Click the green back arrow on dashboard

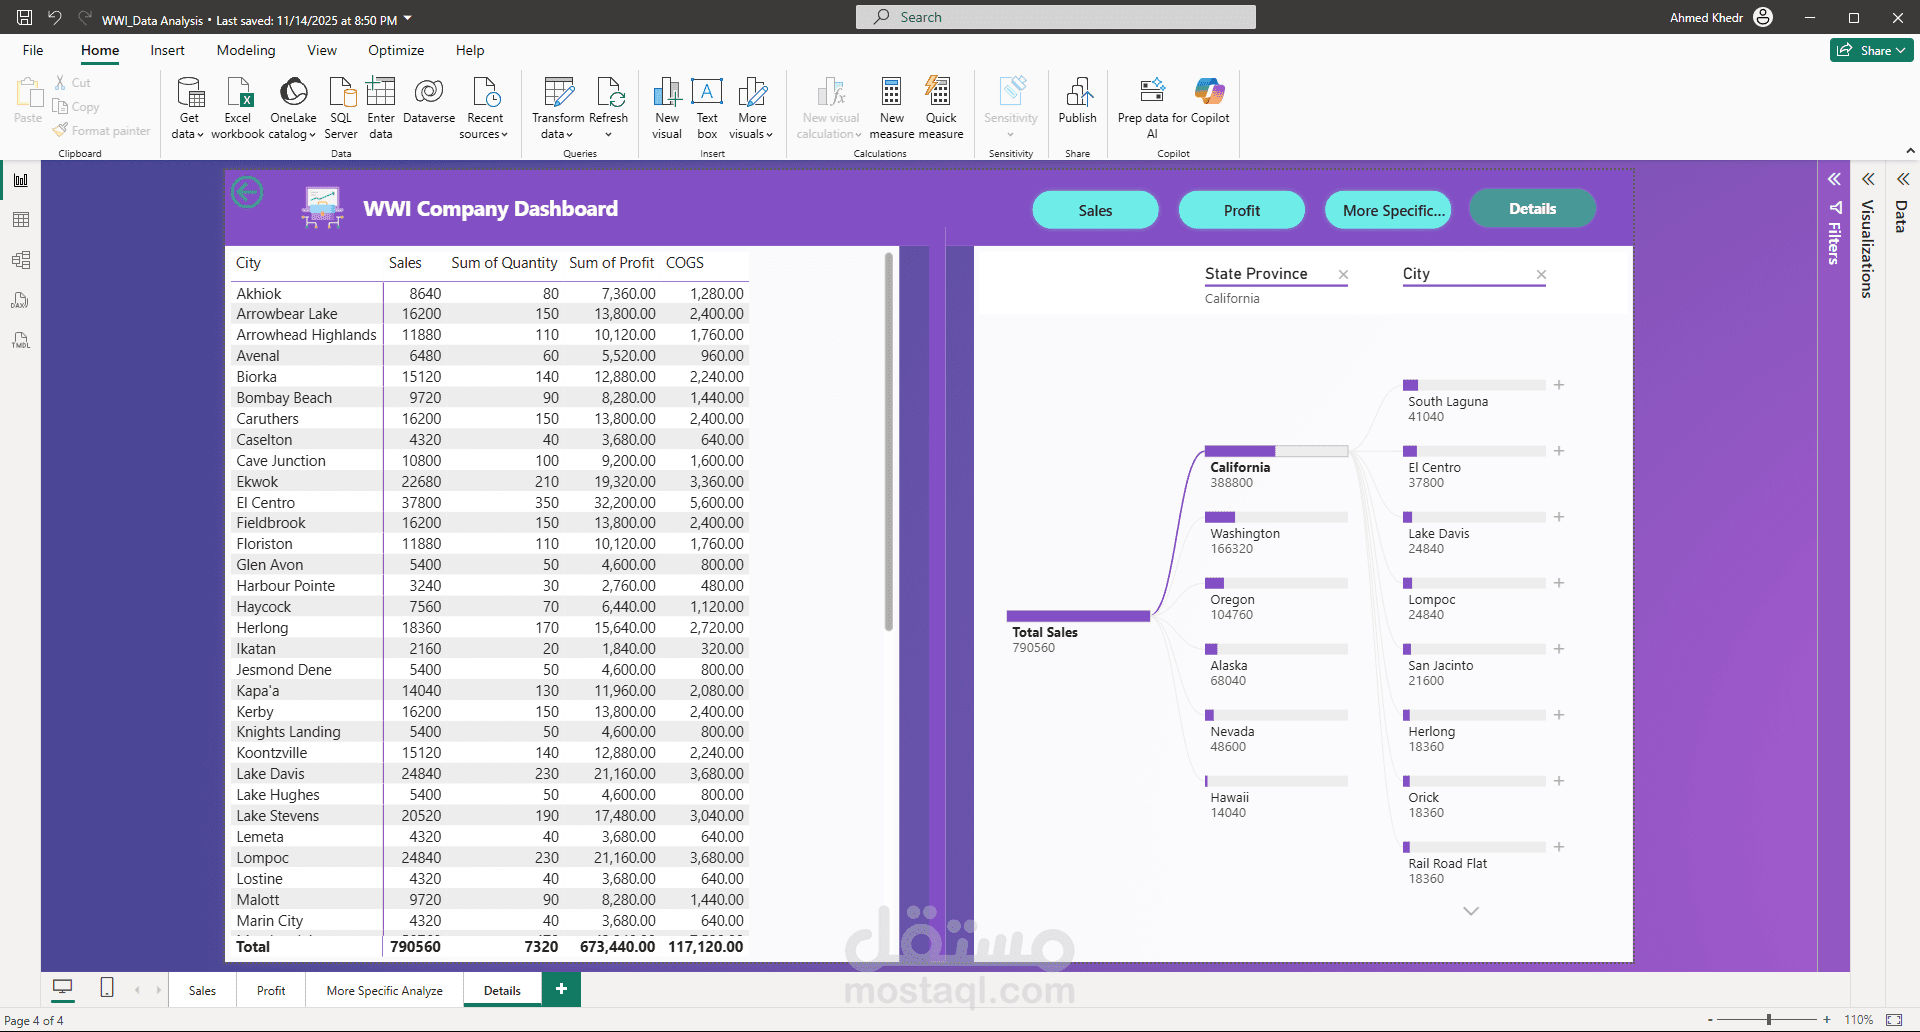click(x=247, y=191)
